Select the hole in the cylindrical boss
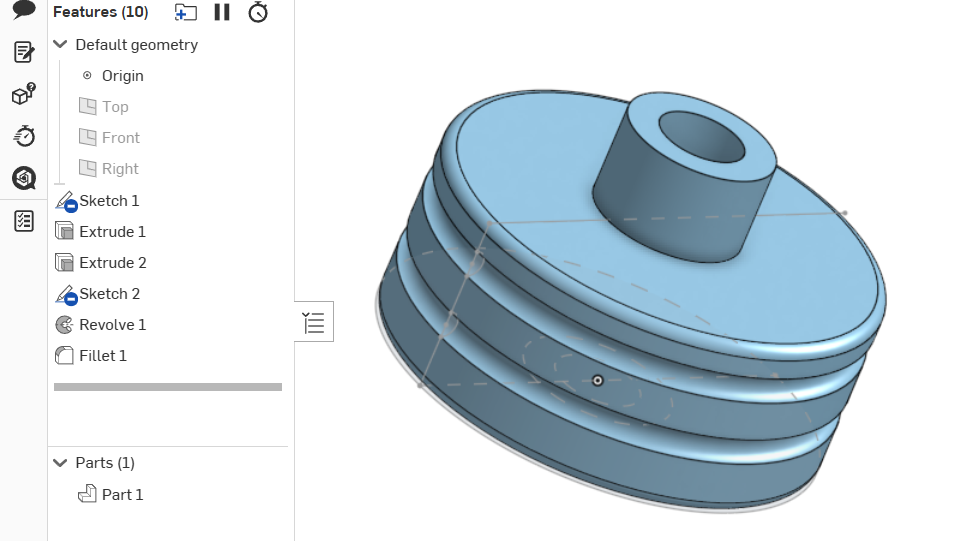959x541 pixels. [702, 137]
